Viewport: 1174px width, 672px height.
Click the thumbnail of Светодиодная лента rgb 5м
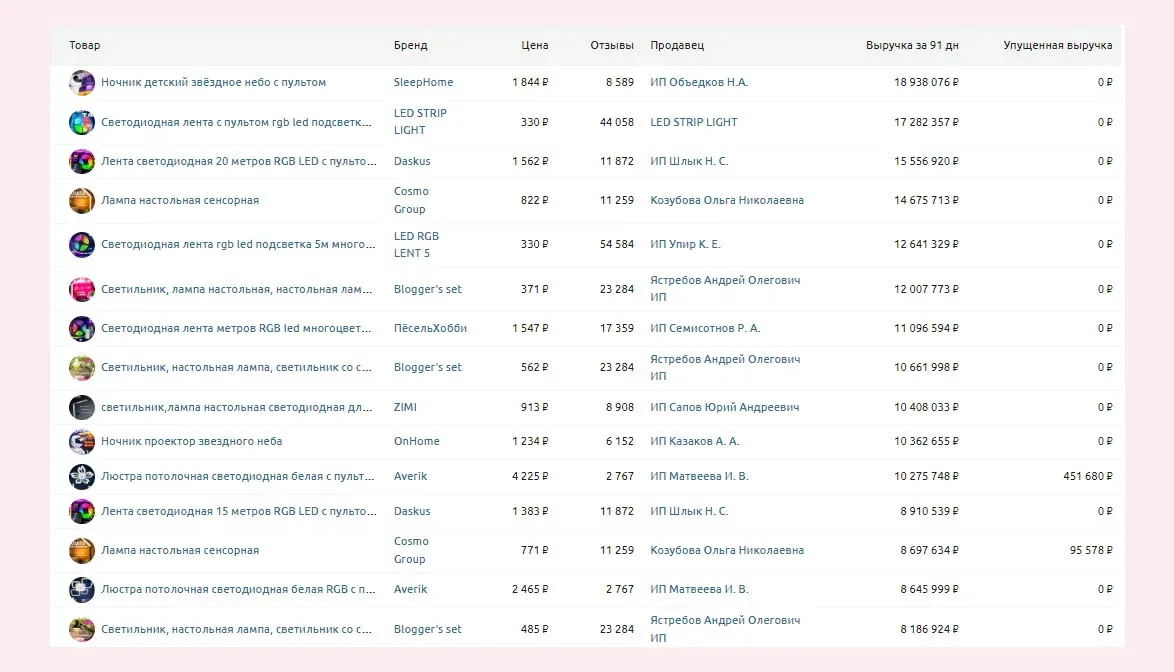[81, 244]
